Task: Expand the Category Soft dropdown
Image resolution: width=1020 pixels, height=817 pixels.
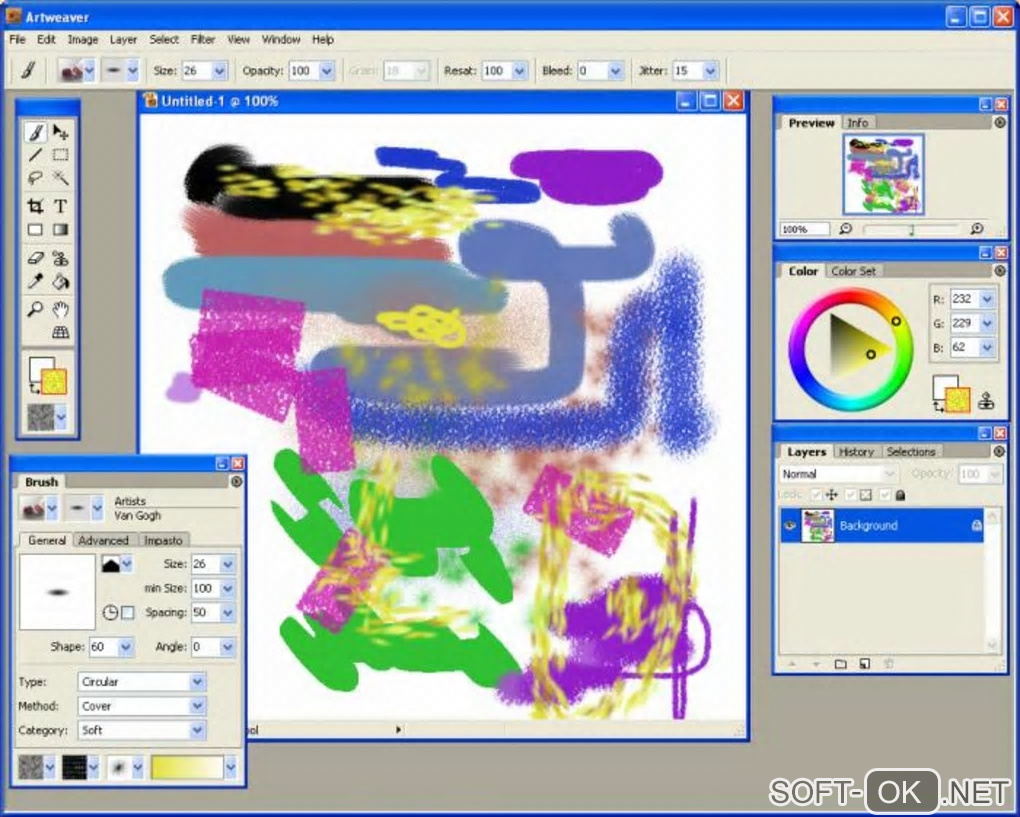Action: [198, 730]
